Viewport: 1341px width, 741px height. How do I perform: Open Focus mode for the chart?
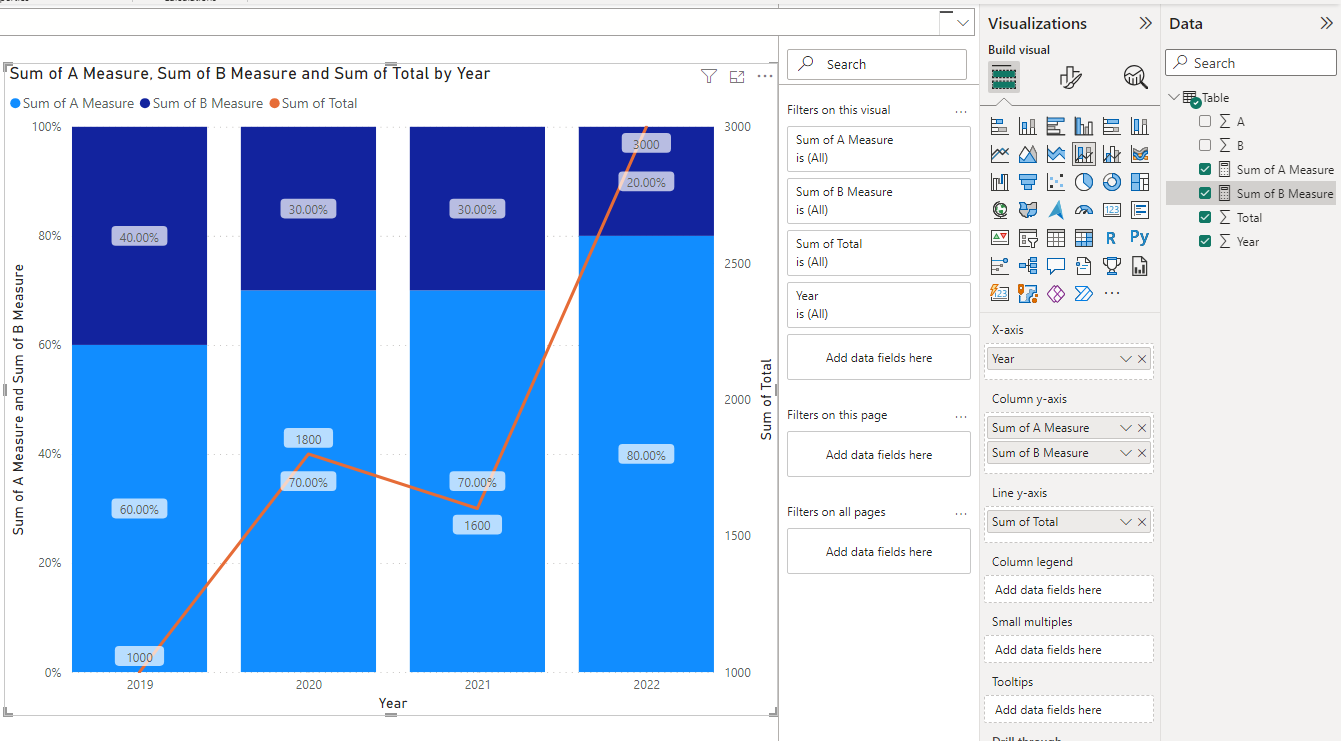click(x=737, y=76)
